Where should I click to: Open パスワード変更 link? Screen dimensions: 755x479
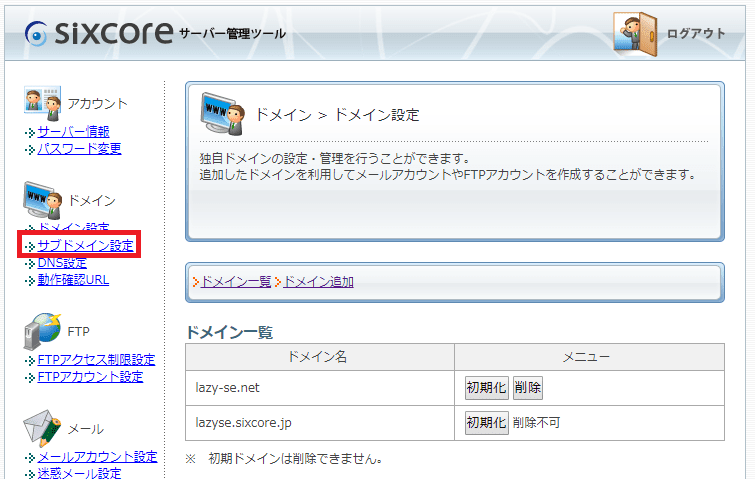79,148
